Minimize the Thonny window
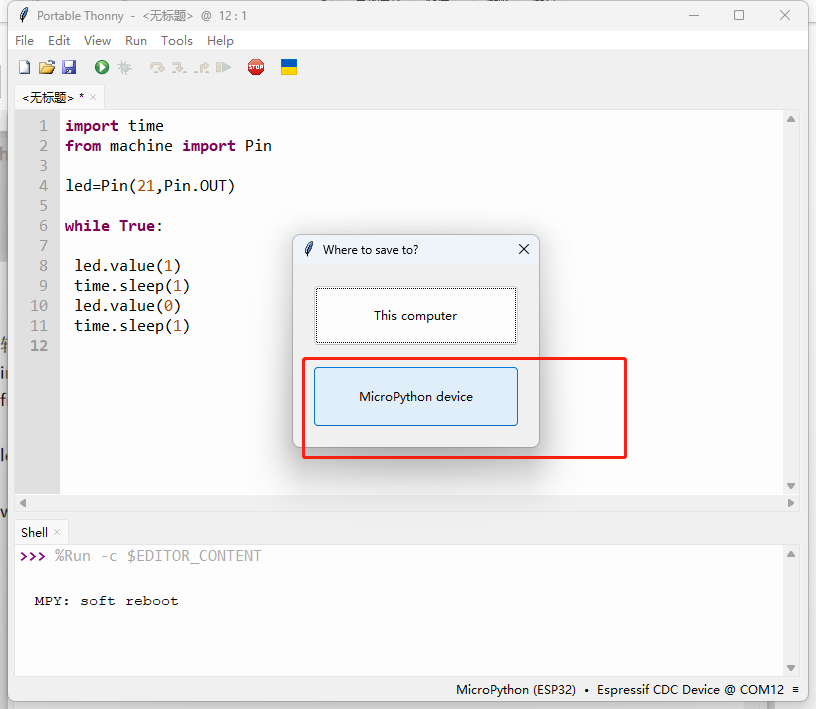Screen dimensions: 816x709 (694, 16)
